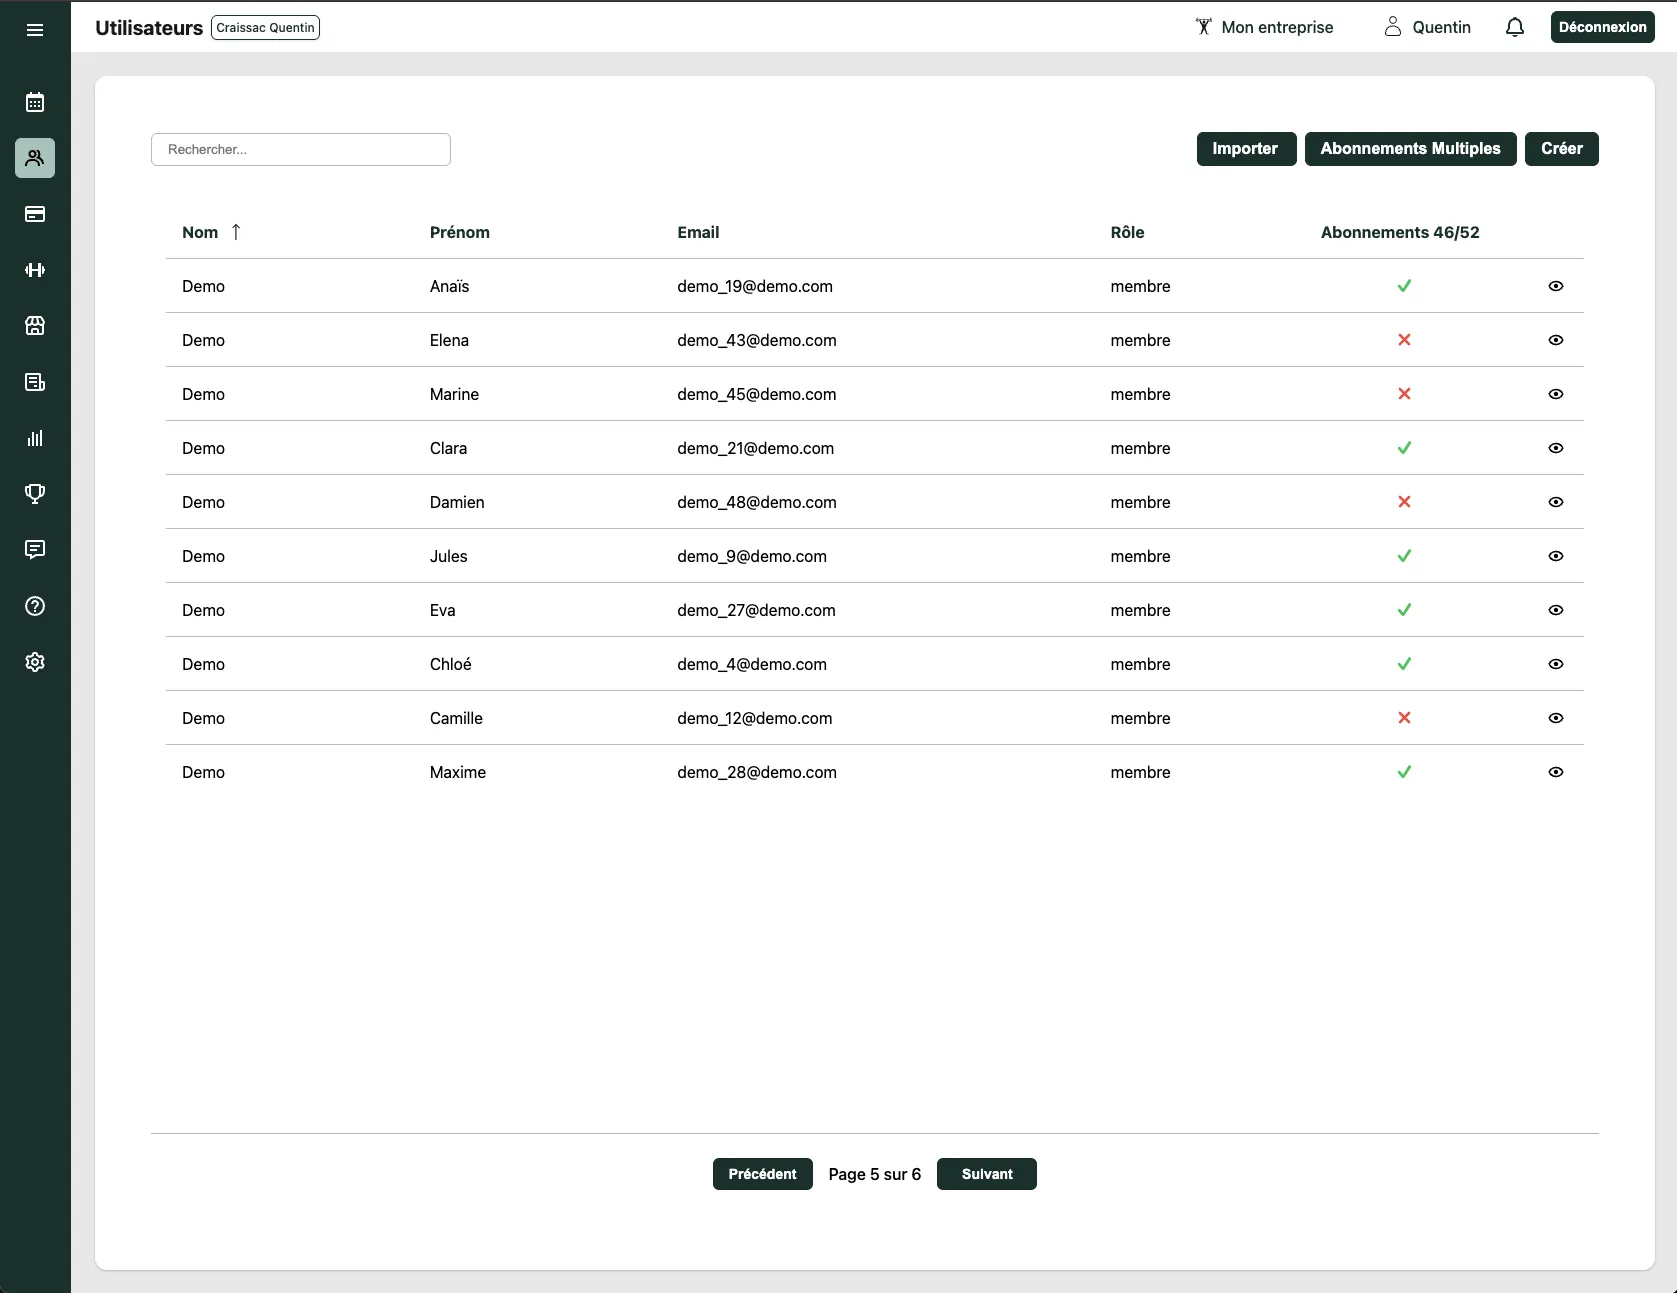Screen dimensions: 1677x1293
Task: Go to next page with Suivant
Action: (x=986, y=1174)
